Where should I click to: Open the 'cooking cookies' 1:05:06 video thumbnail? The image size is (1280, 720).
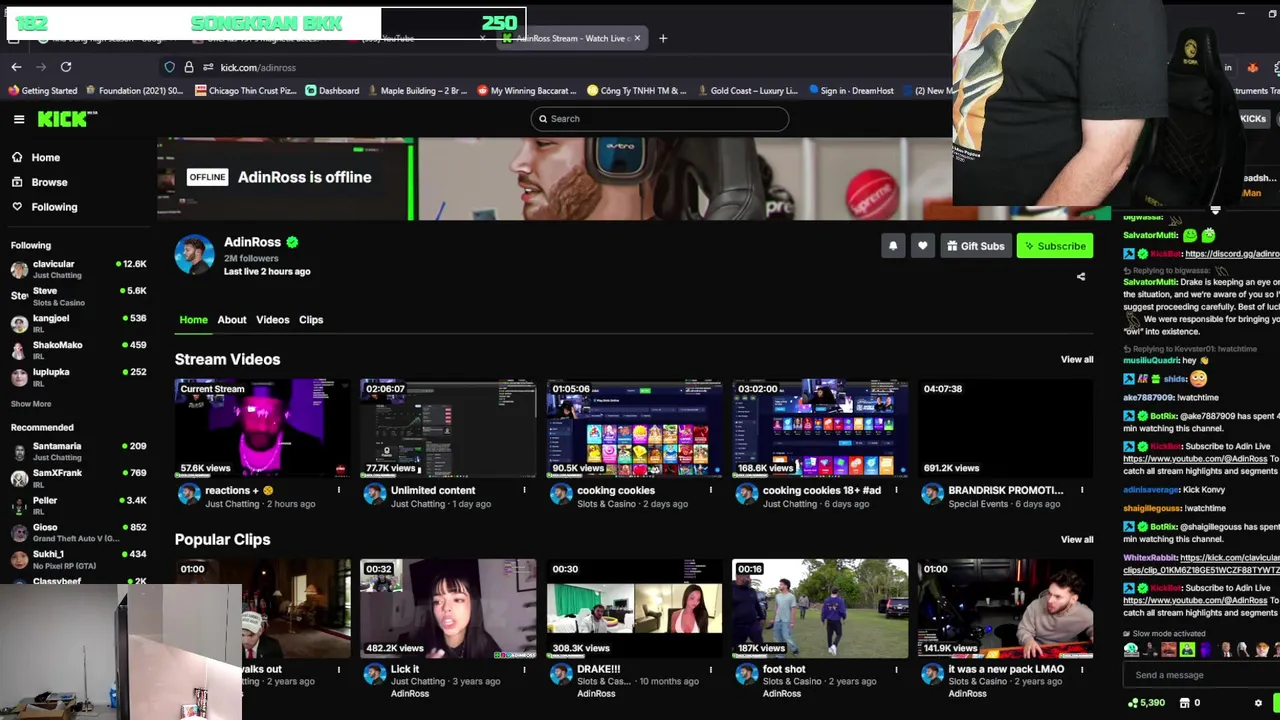point(634,428)
